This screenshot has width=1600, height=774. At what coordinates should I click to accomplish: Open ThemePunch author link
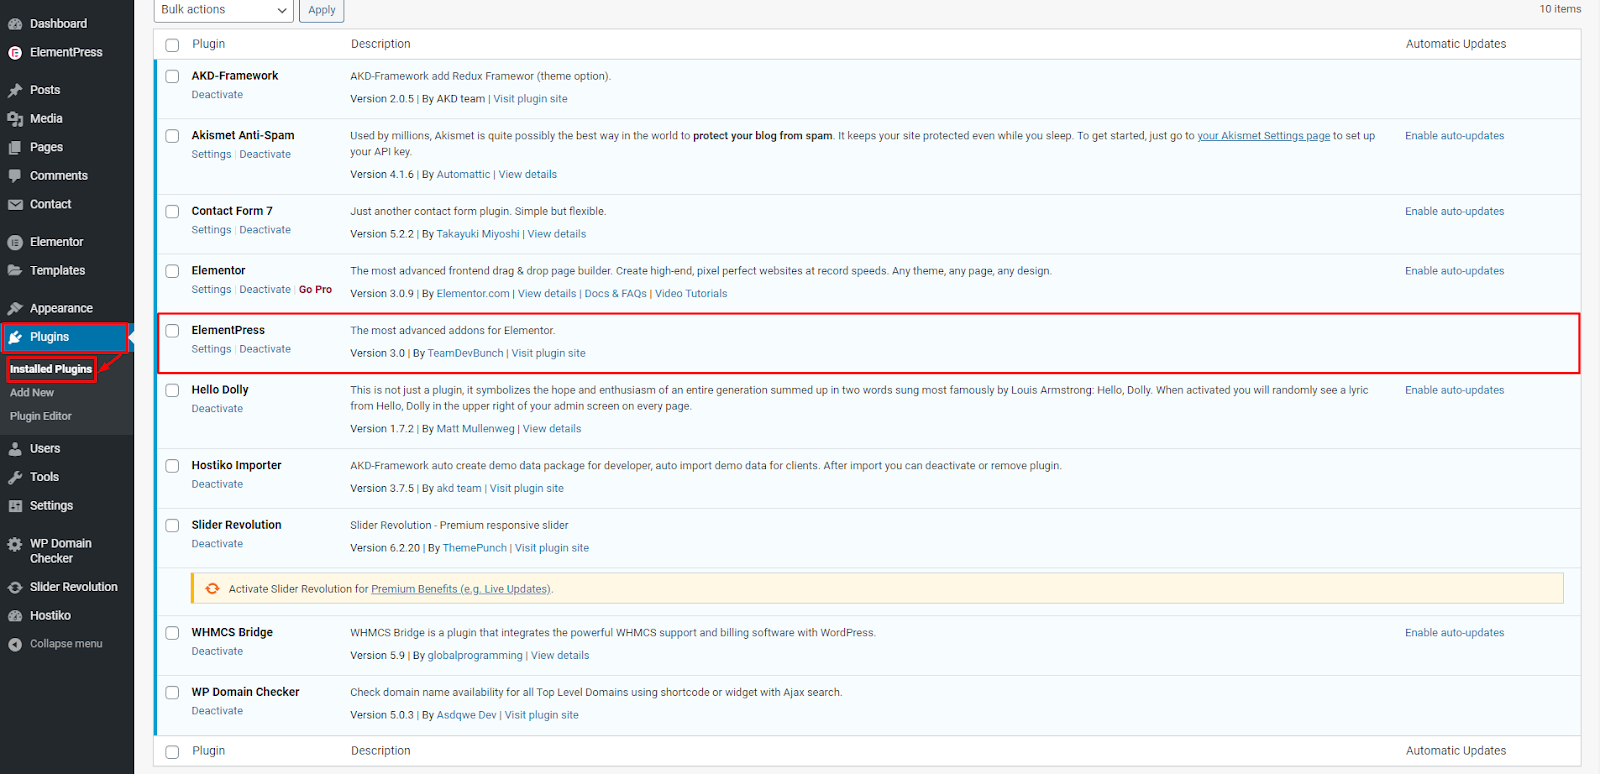click(475, 548)
